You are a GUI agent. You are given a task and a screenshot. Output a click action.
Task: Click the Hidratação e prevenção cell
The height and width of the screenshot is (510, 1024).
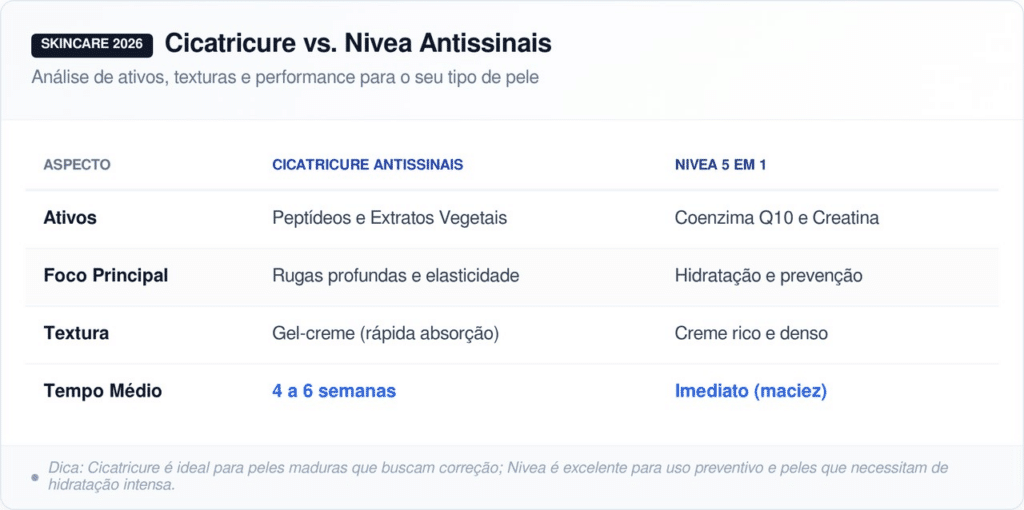(x=768, y=276)
